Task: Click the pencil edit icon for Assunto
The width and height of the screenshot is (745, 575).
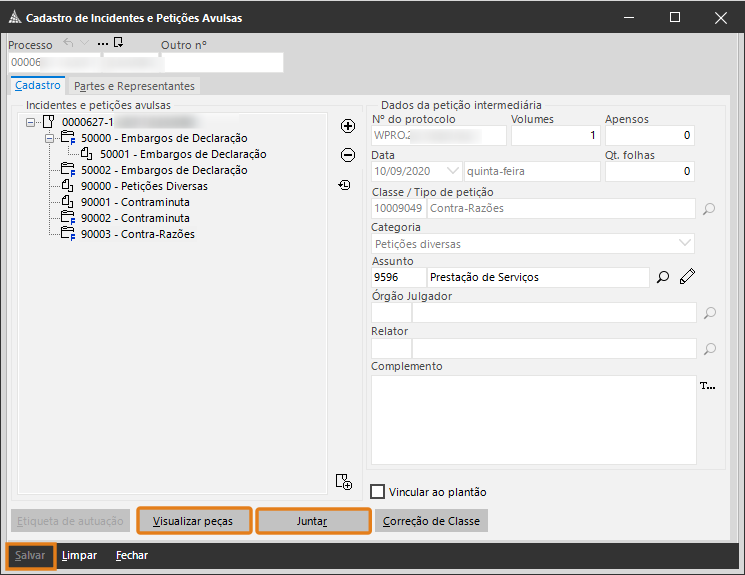Action: [x=686, y=277]
